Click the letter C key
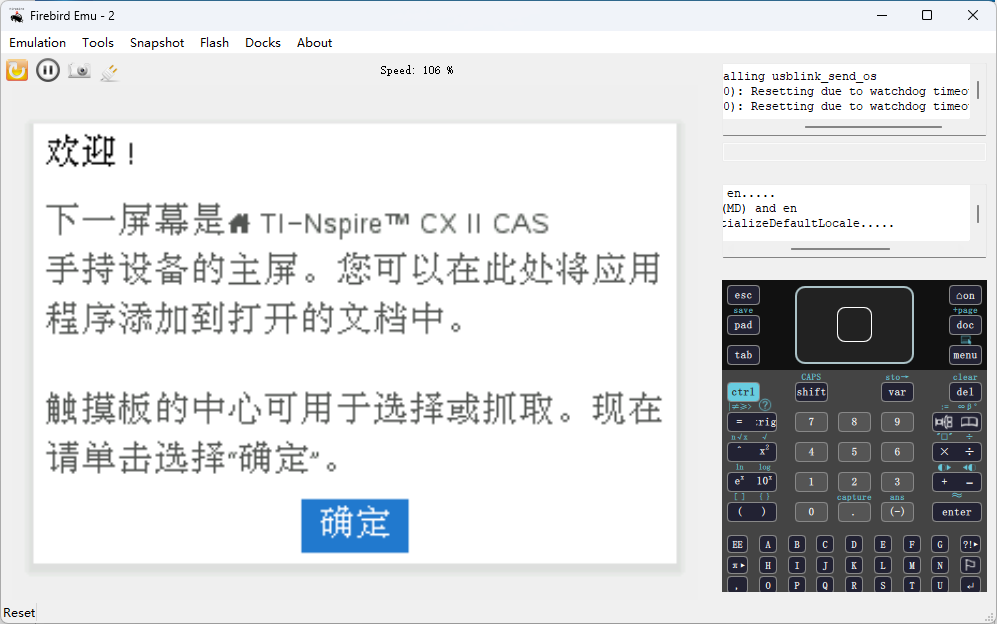 825,544
